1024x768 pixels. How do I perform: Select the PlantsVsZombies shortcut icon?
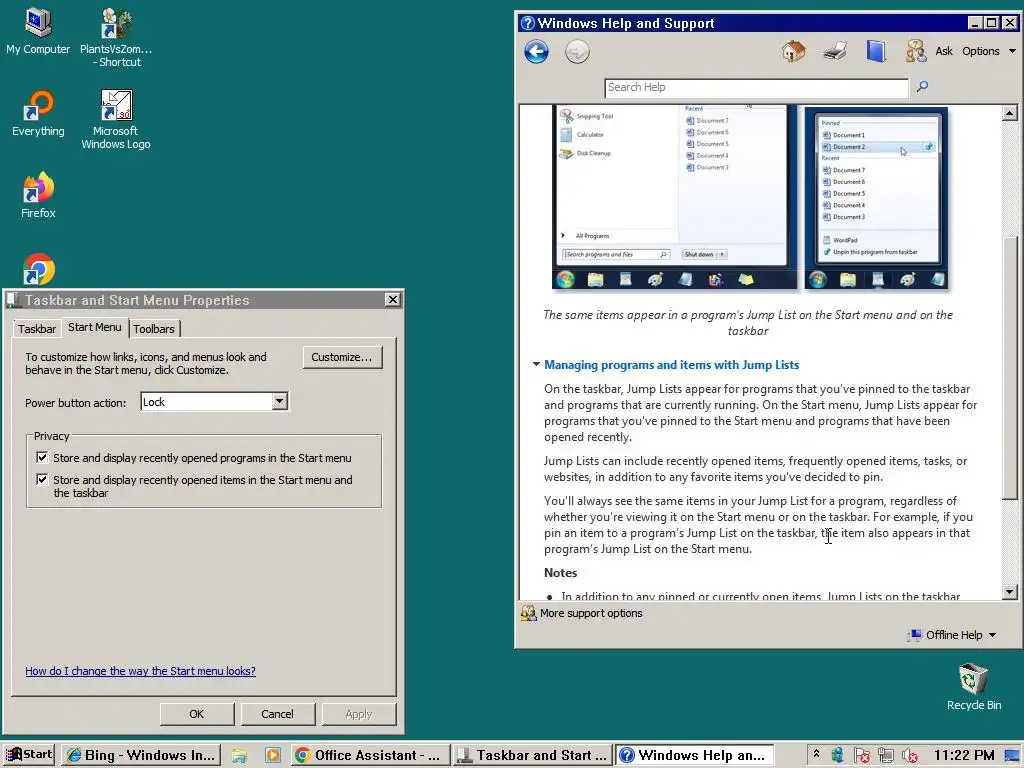pyautogui.click(x=116, y=37)
